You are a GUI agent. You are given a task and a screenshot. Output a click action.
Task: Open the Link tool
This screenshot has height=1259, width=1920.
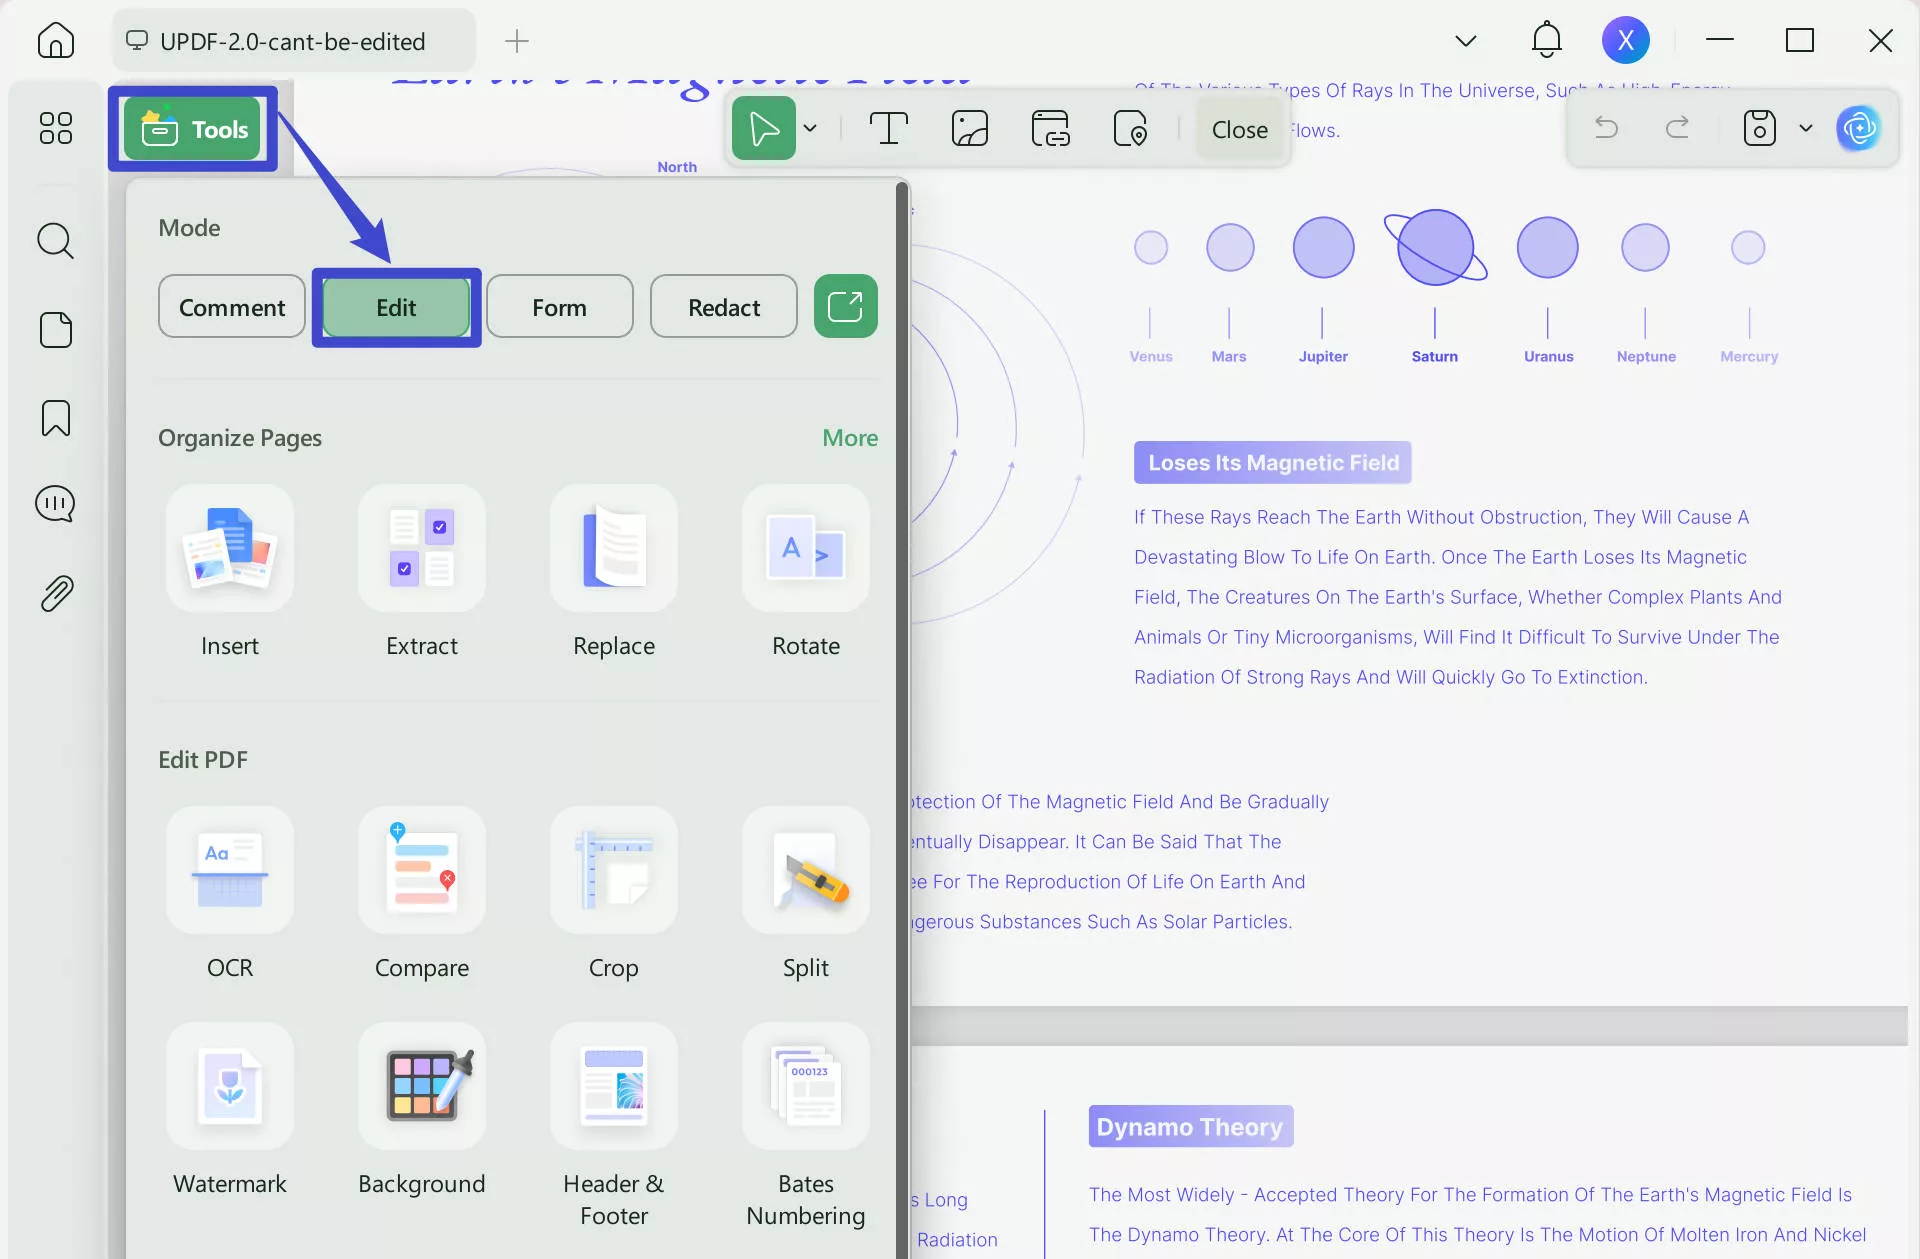pos(1049,128)
